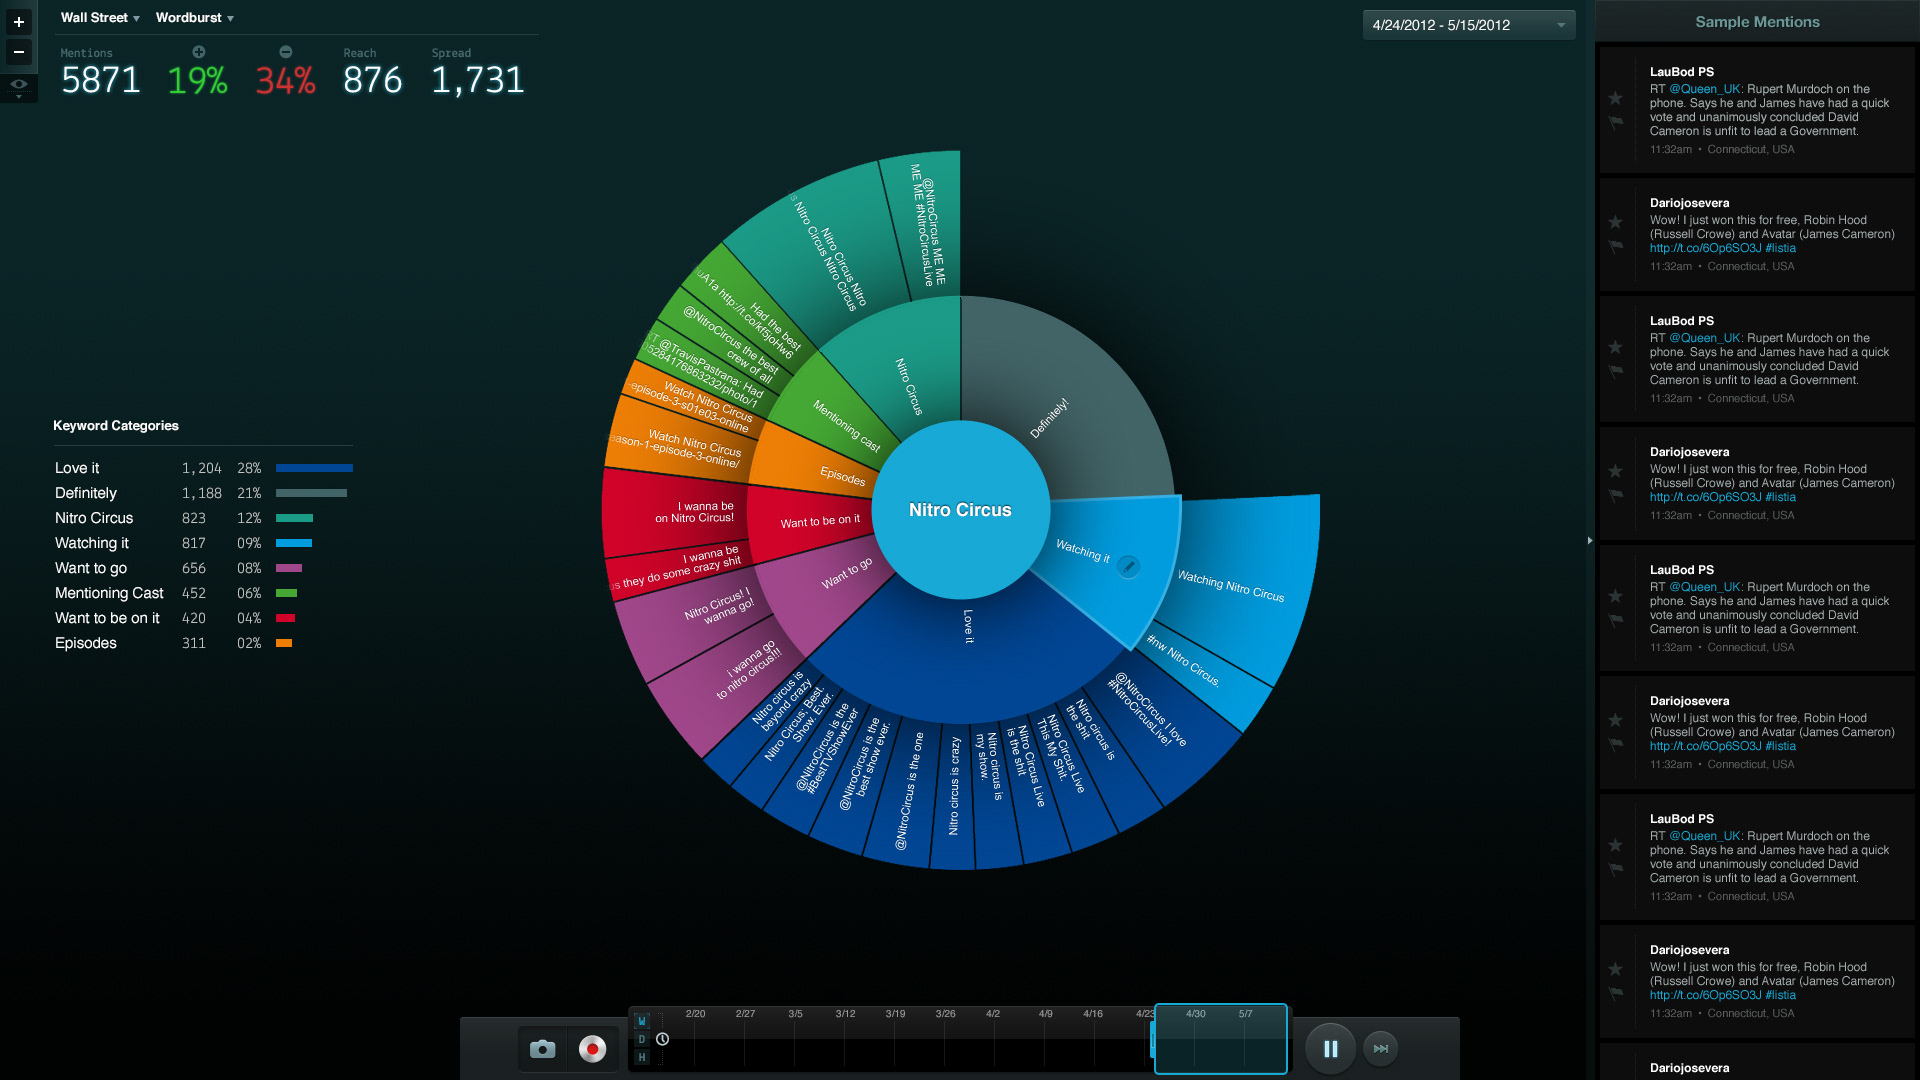Star the topmost Dariojosevera mention
Viewport: 1920px width, 1080px height.
pyautogui.click(x=1615, y=222)
